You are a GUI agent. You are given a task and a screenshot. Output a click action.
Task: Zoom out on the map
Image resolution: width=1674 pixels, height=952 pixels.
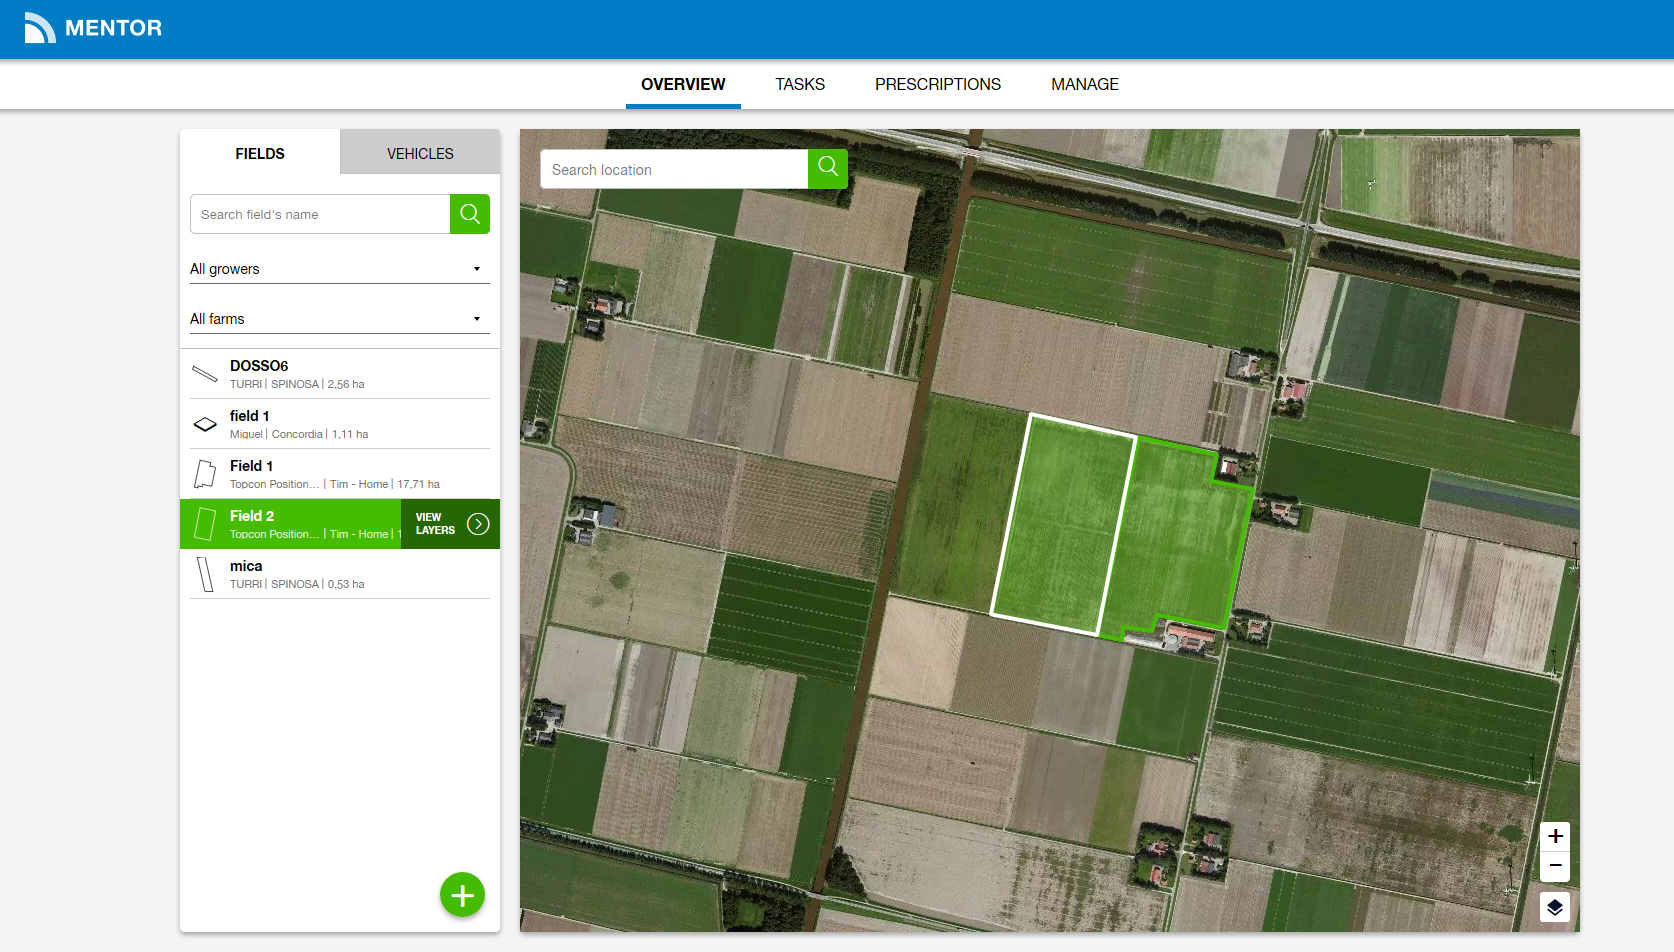[x=1555, y=866]
